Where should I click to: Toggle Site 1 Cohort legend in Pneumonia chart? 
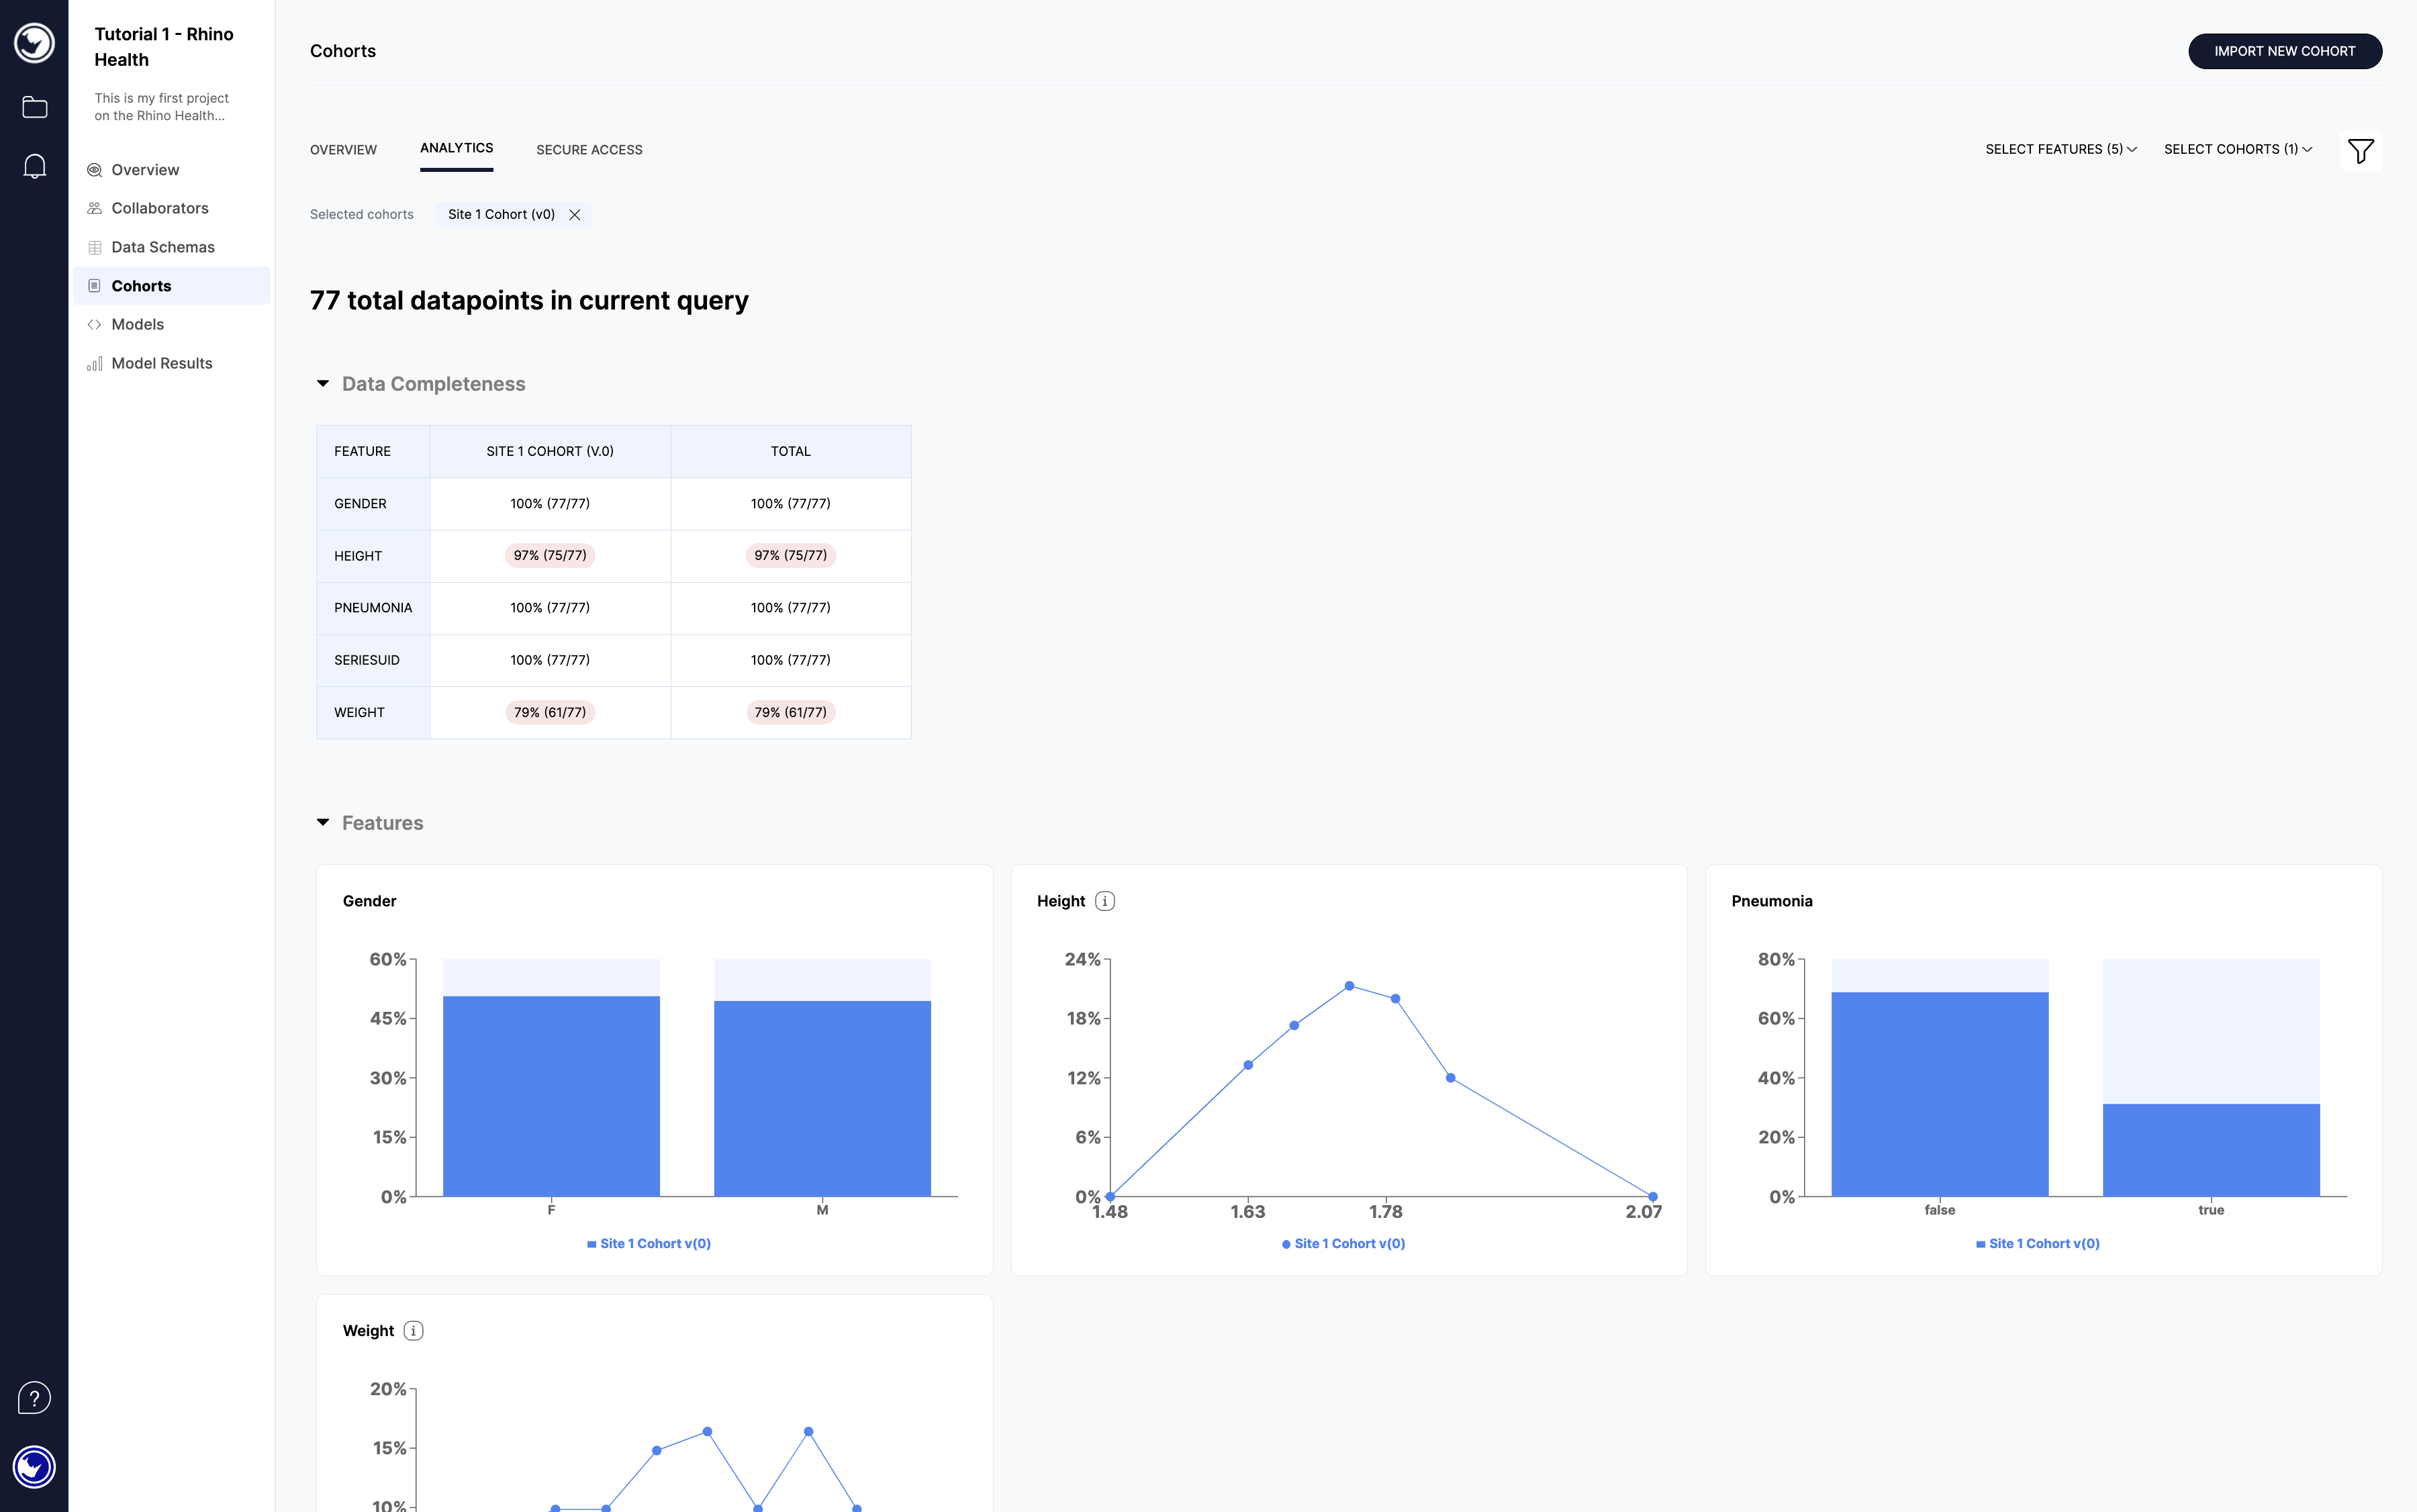2038,1244
